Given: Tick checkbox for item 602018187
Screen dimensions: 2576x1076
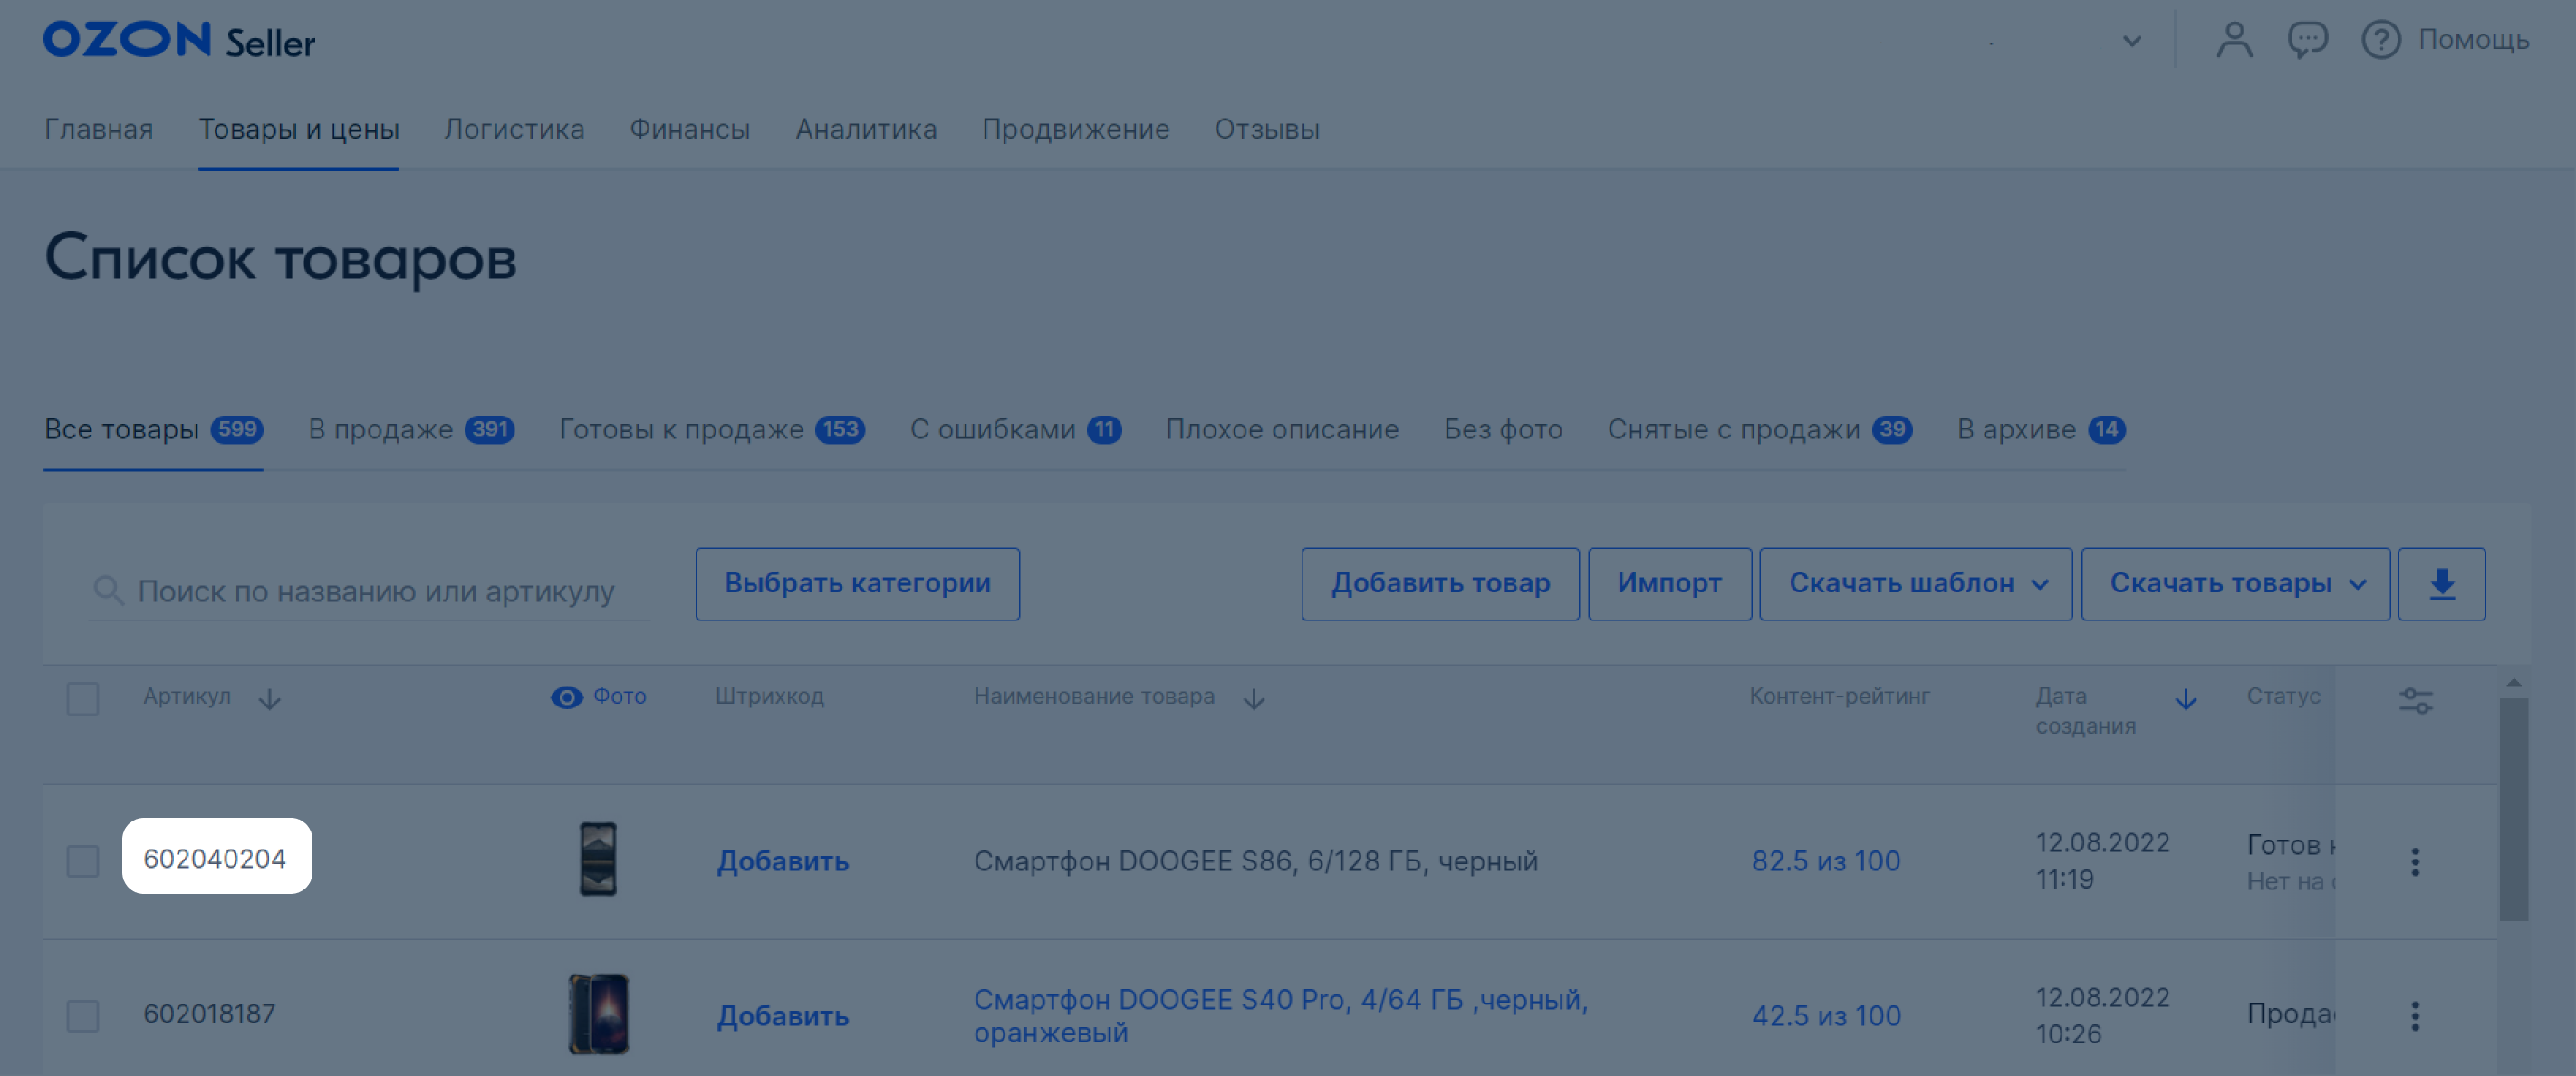Looking at the screenshot, I should pos(83,1015).
